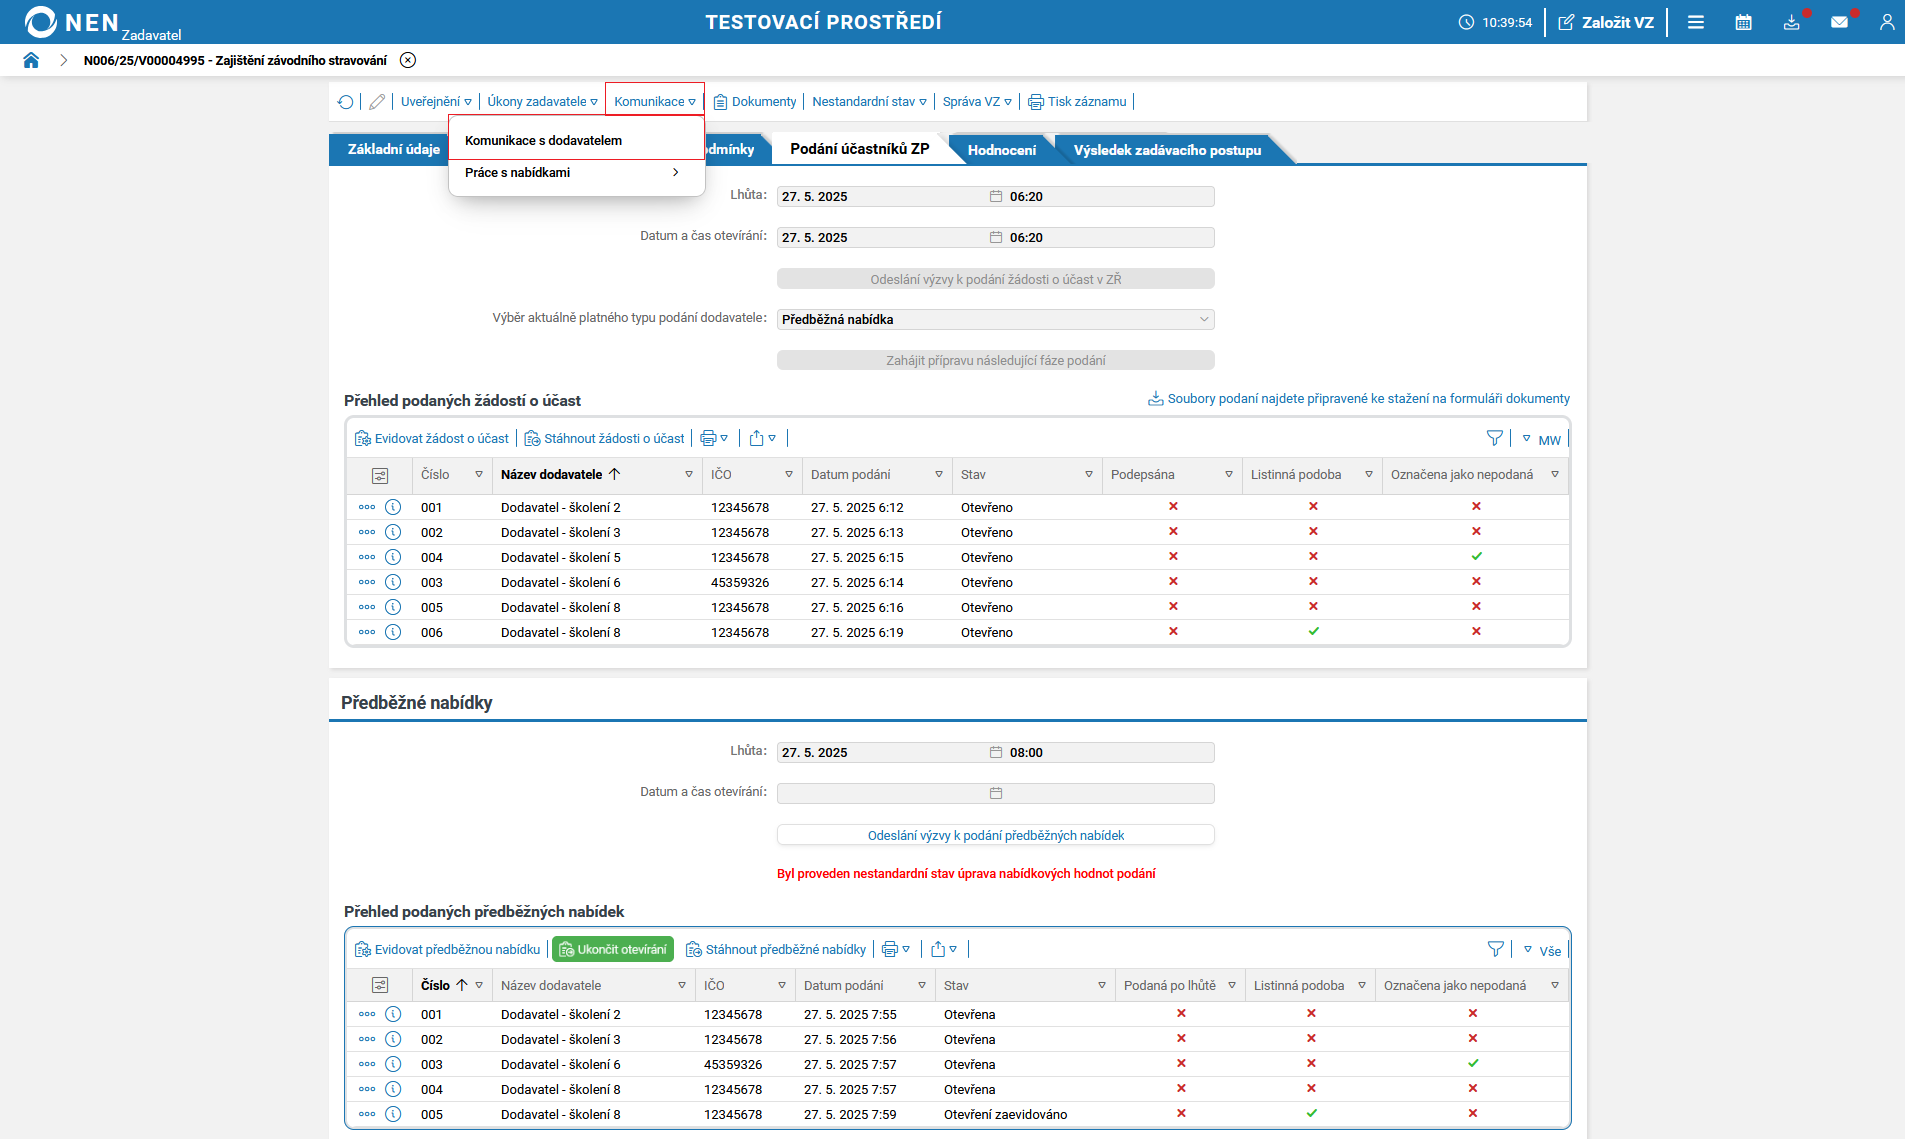The width and height of the screenshot is (1905, 1139).
Task: Click the refresh icon in toolbar
Action: tap(346, 102)
